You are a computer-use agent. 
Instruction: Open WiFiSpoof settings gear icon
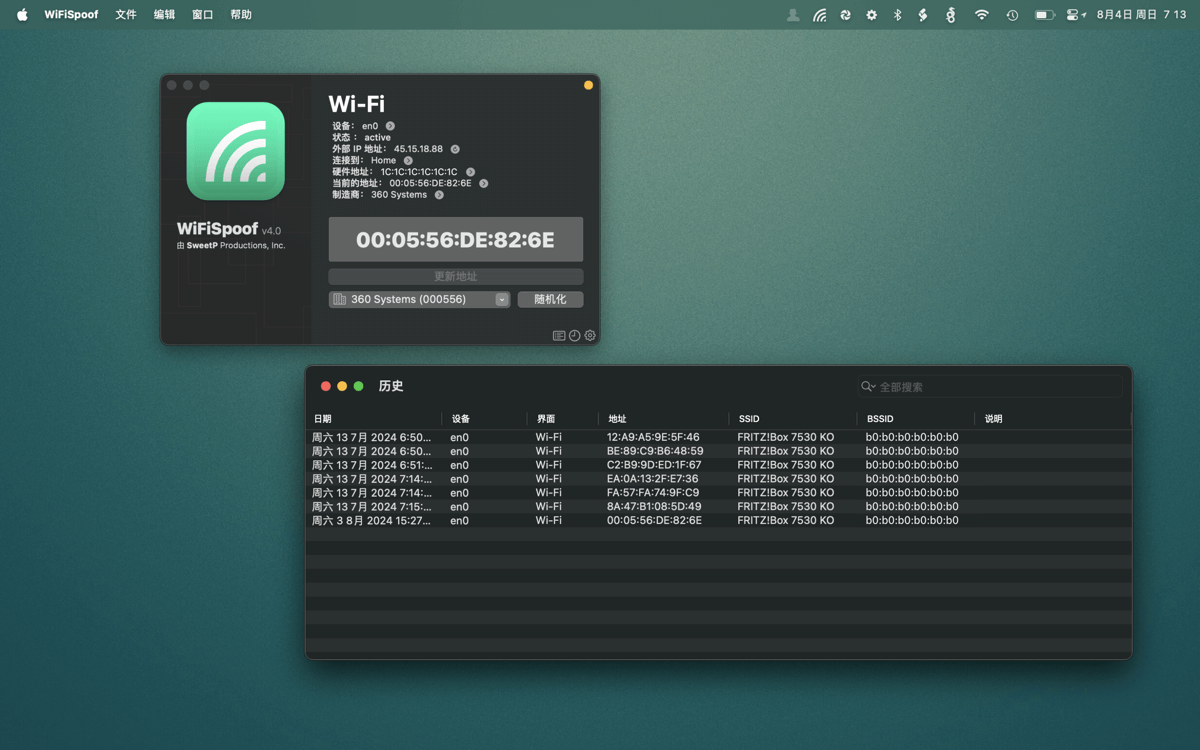[x=590, y=336]
